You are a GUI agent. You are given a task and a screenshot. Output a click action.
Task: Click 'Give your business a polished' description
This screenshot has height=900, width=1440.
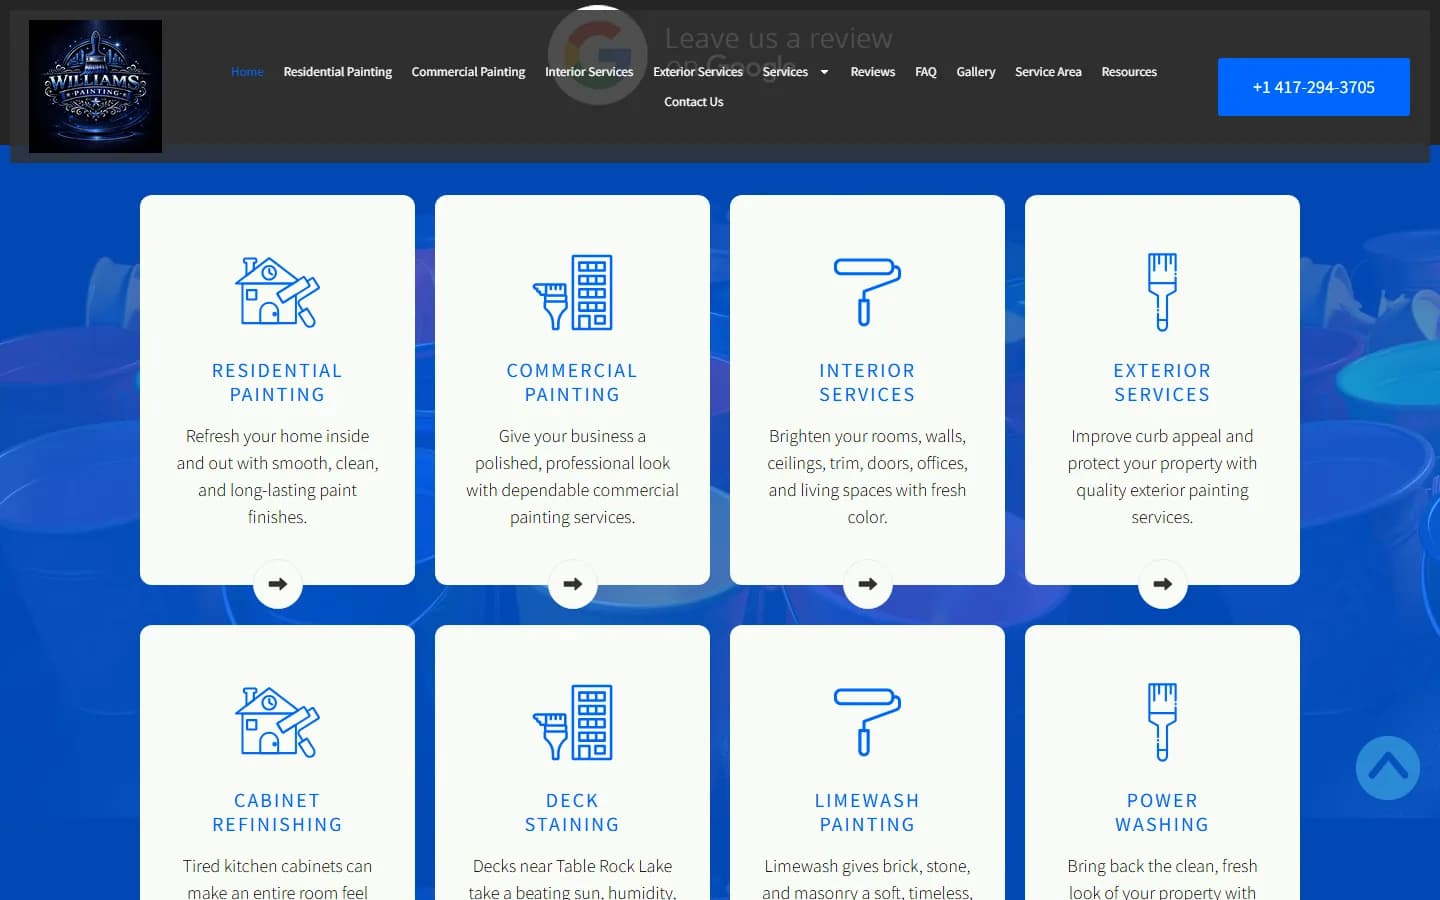click(572, 477)
